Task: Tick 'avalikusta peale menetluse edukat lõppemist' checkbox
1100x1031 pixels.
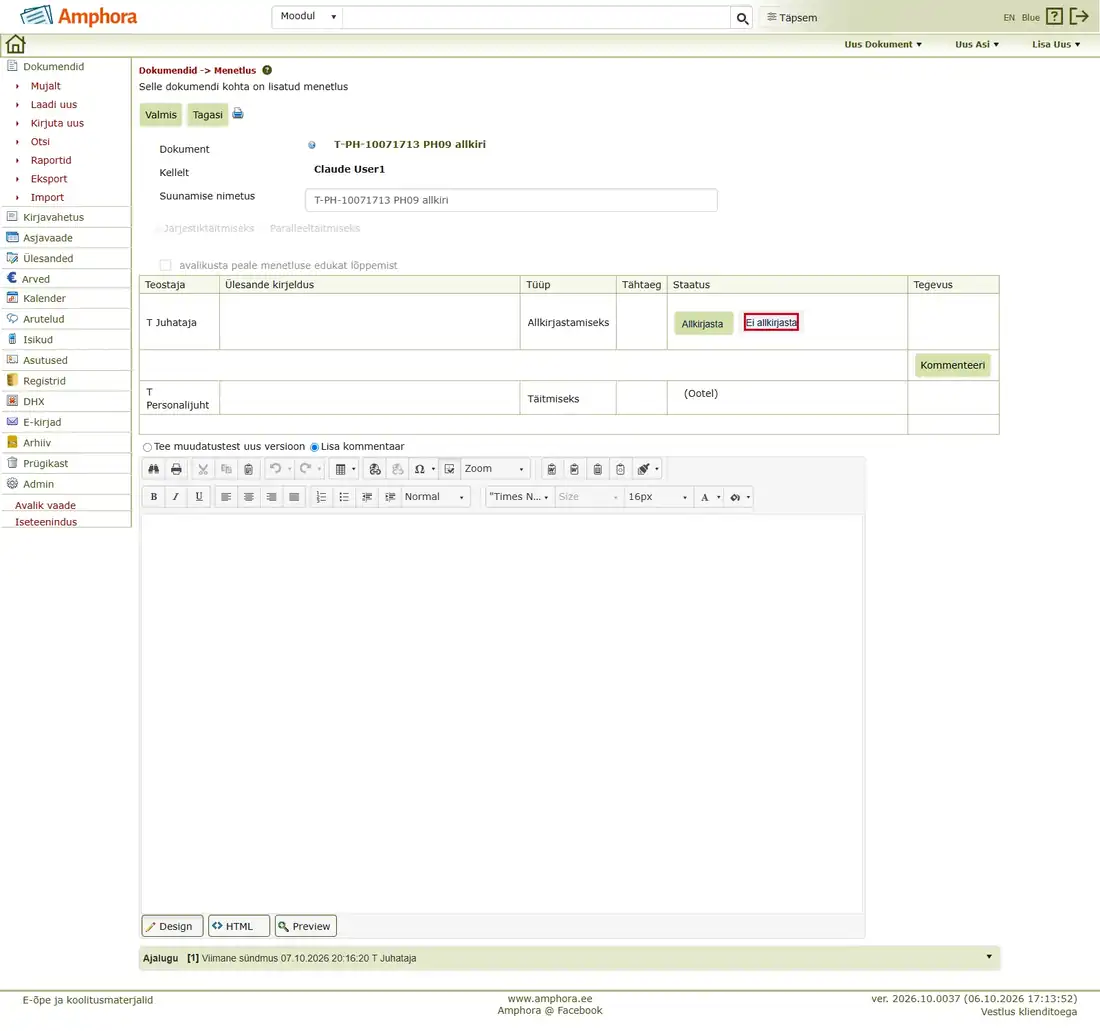Action: click(x=166, y=265)
